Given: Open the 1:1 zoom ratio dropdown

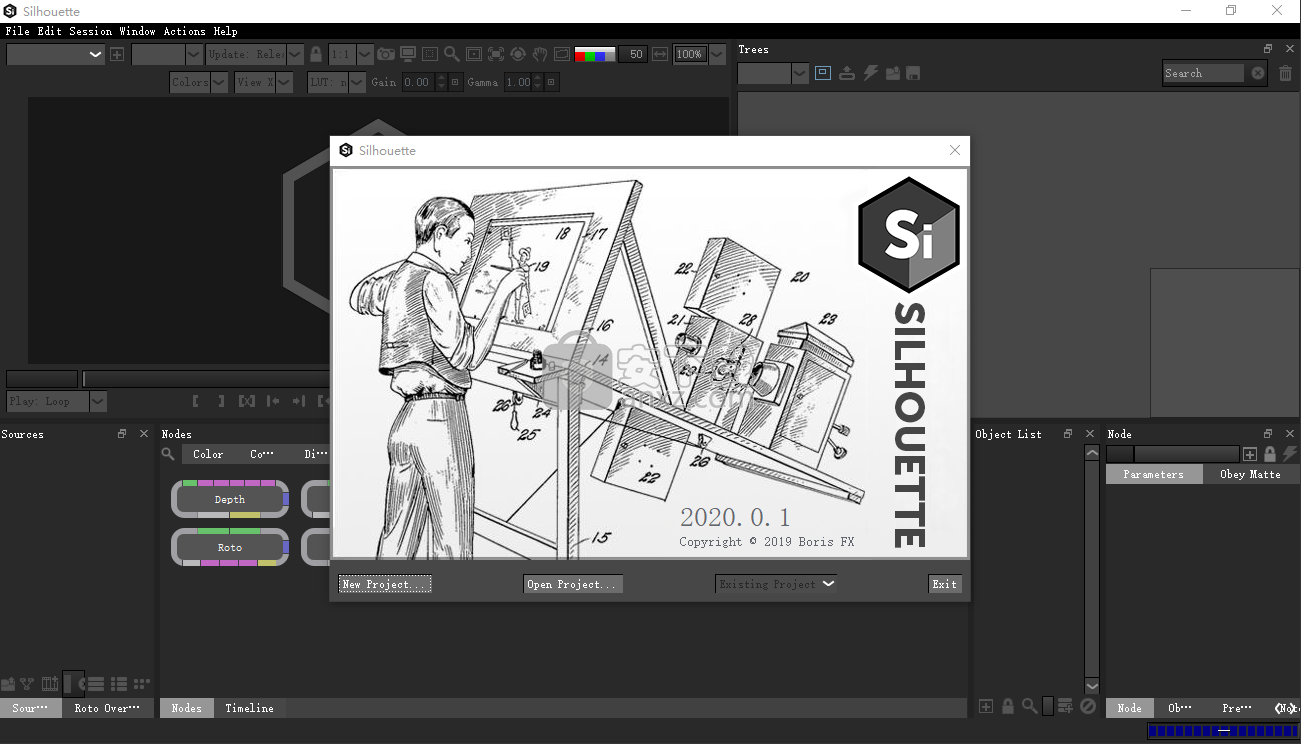Looking at the screenshot, I should (351, 54).
